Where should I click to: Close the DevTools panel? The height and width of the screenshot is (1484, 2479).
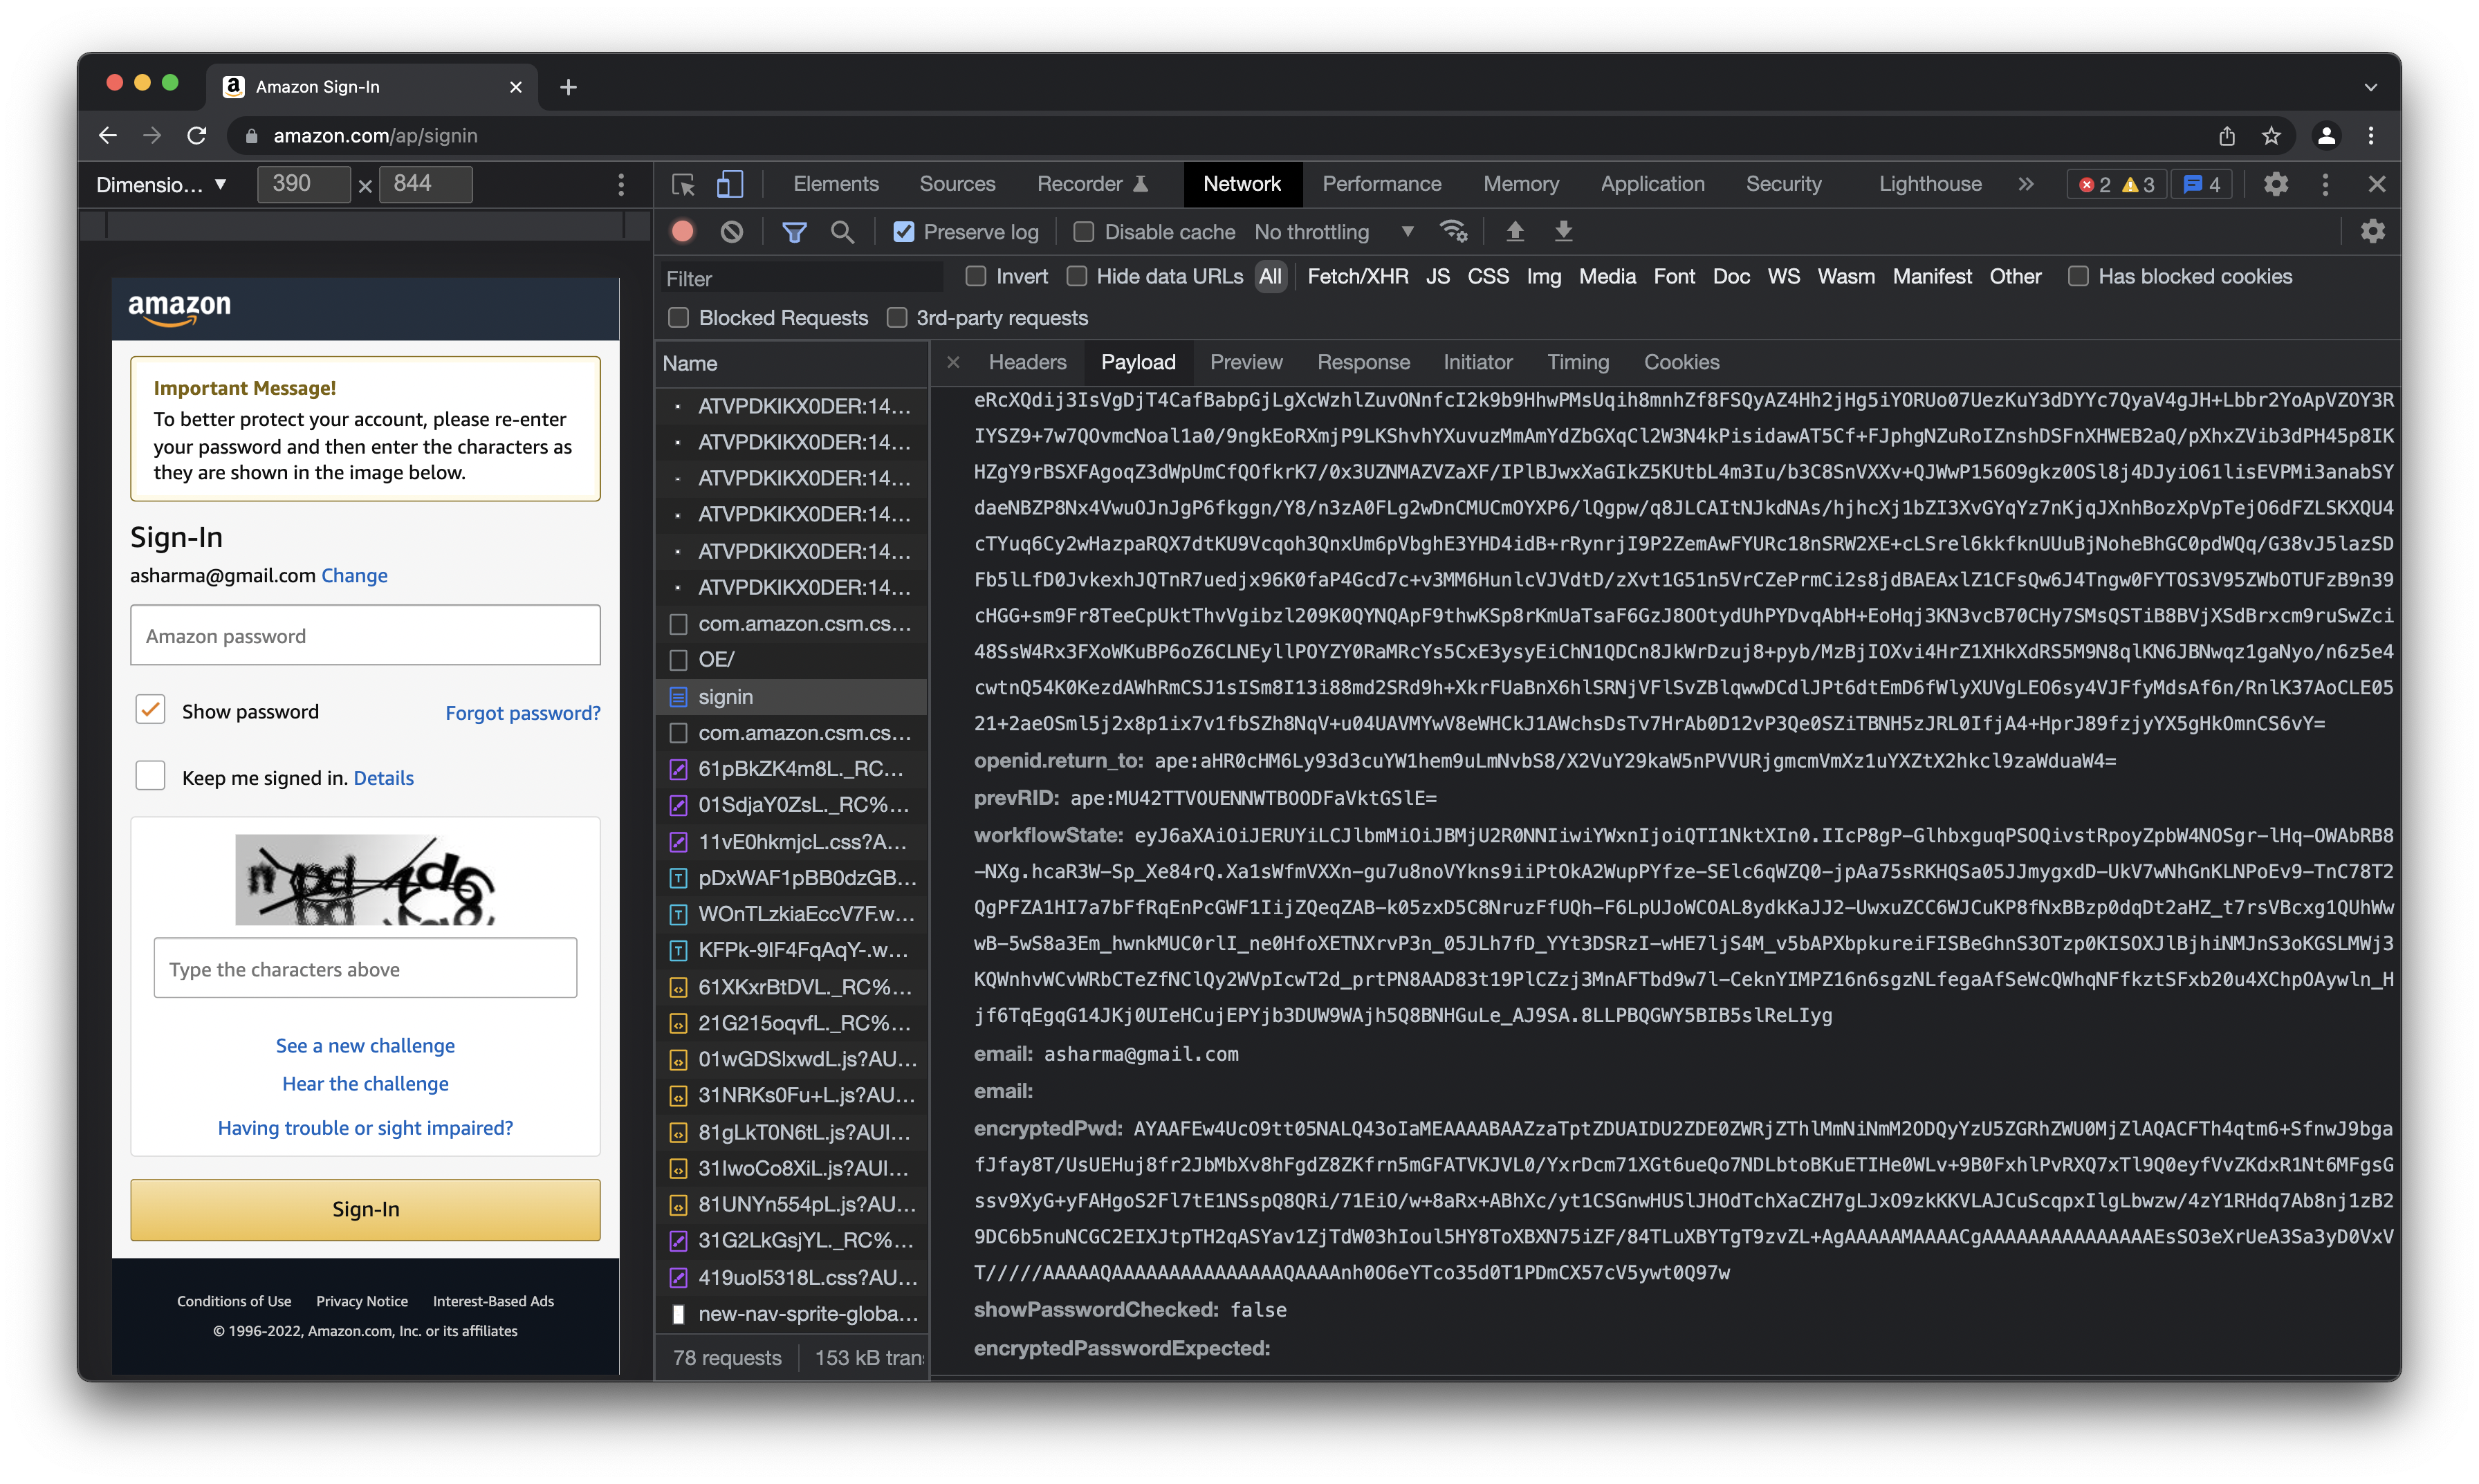(x=2376, y=184)
